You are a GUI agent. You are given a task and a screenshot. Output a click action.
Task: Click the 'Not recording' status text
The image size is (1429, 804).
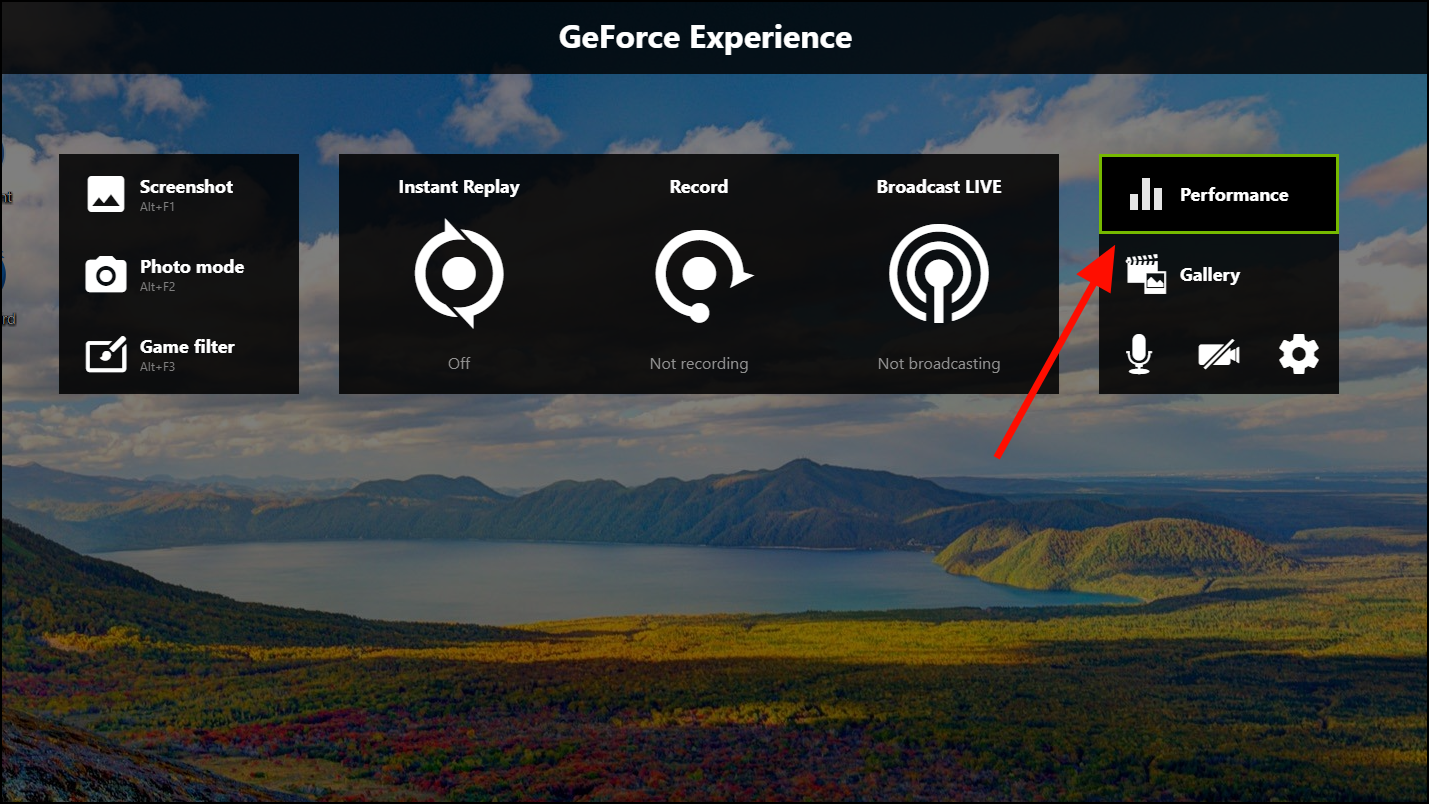699,364
